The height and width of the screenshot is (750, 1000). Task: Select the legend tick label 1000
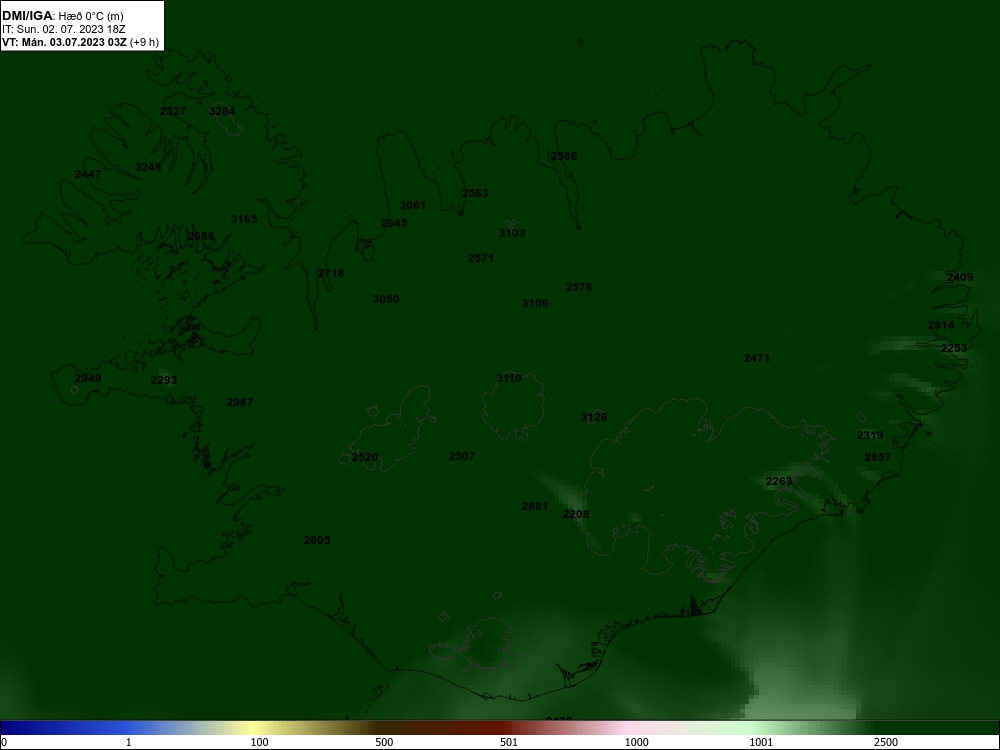pos(636,742)
